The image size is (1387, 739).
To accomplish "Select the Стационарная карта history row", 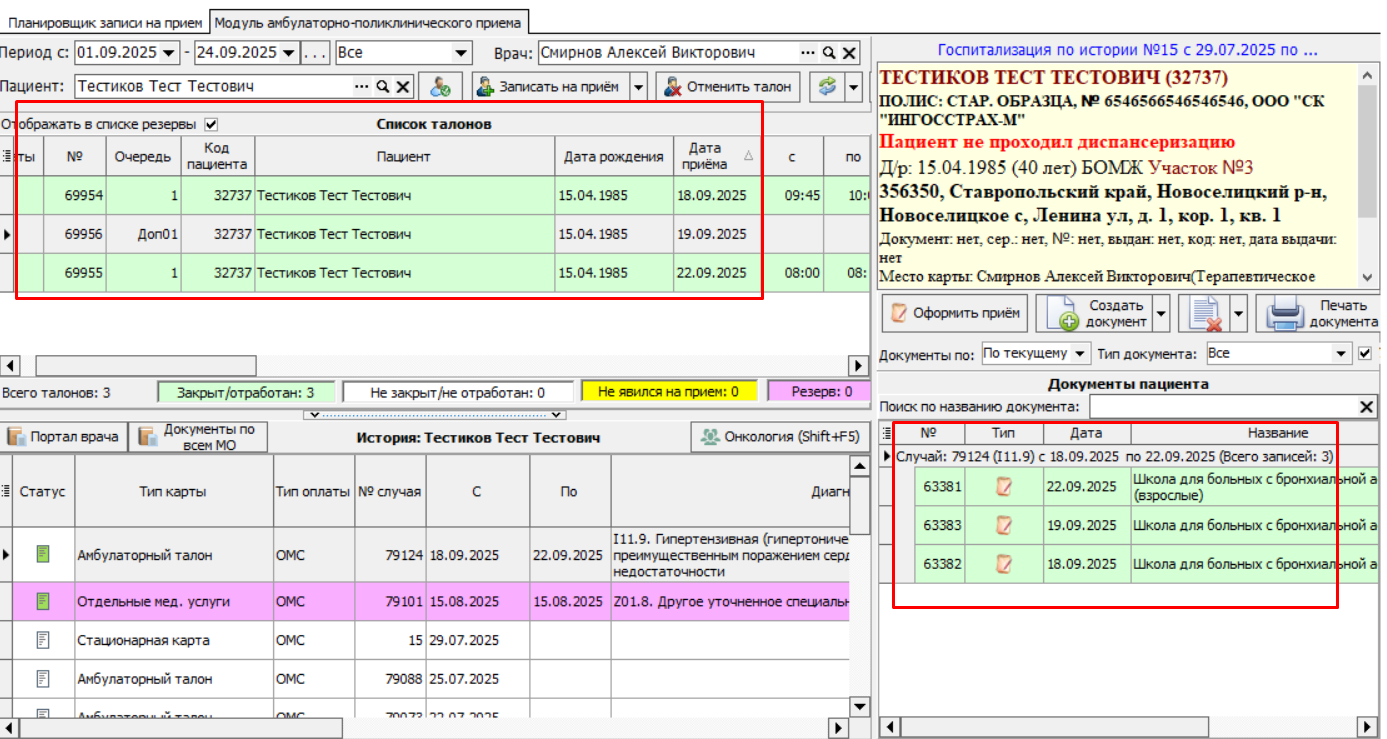I will click(x=425, y=640).
